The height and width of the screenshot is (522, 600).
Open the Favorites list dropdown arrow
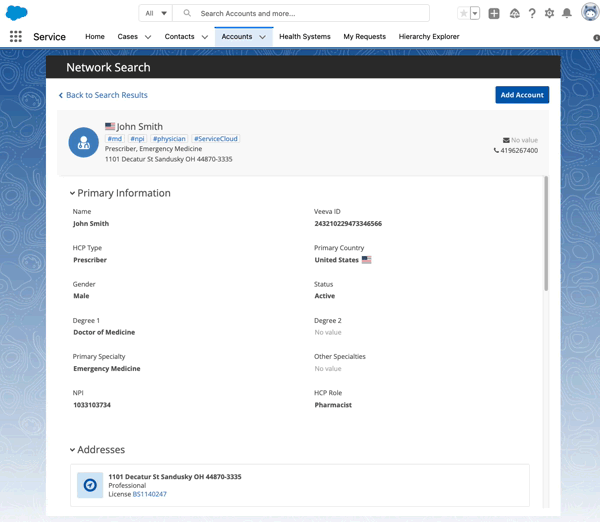click(x=475, y=14)
